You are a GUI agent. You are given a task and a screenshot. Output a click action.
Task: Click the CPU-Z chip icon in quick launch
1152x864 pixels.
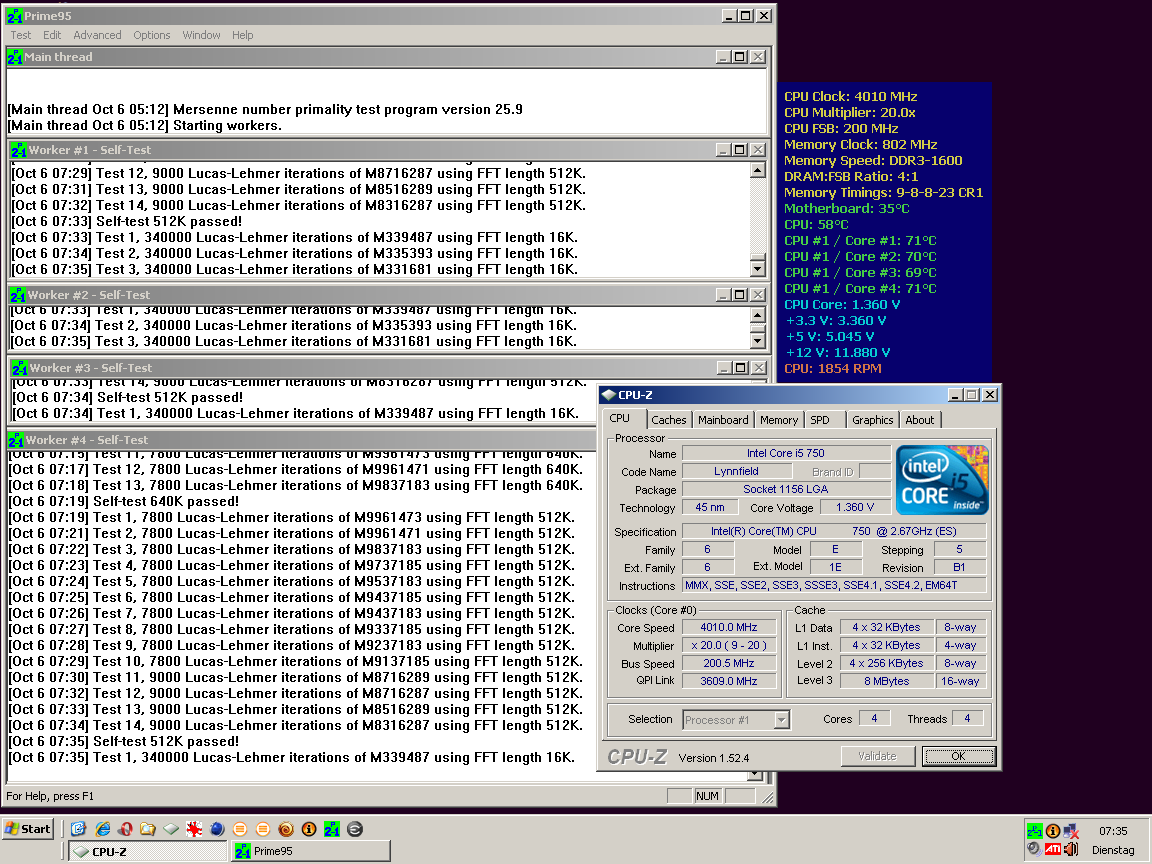point(170,829)
